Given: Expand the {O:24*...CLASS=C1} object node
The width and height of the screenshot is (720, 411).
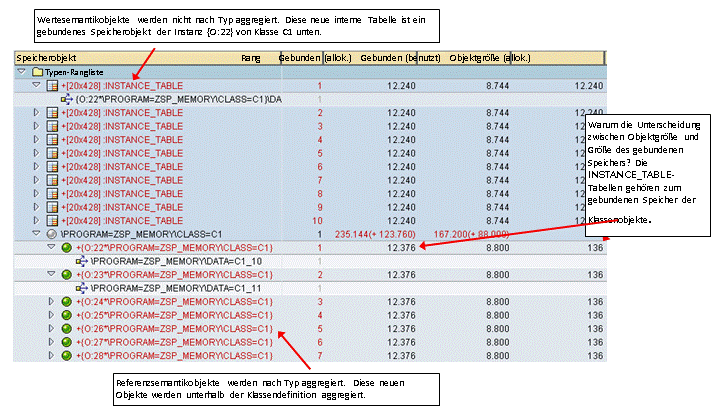Looking at the screenshot, I should [x=51, y=302].
